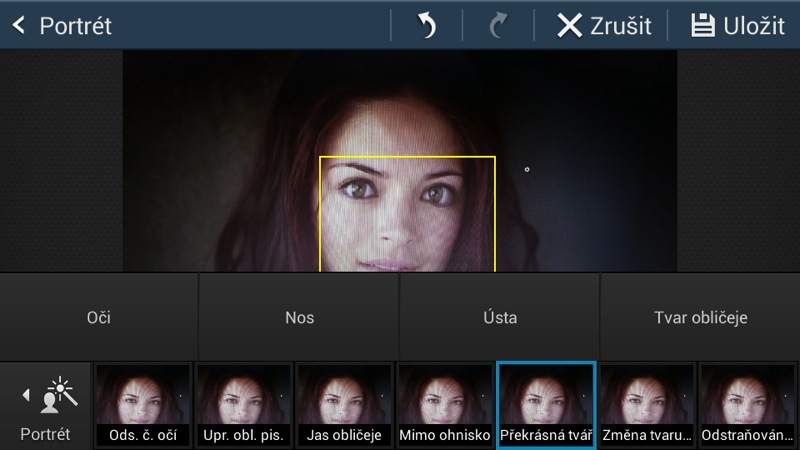
Task: Tap the yellow face detection box
Action: pos(407,214)
